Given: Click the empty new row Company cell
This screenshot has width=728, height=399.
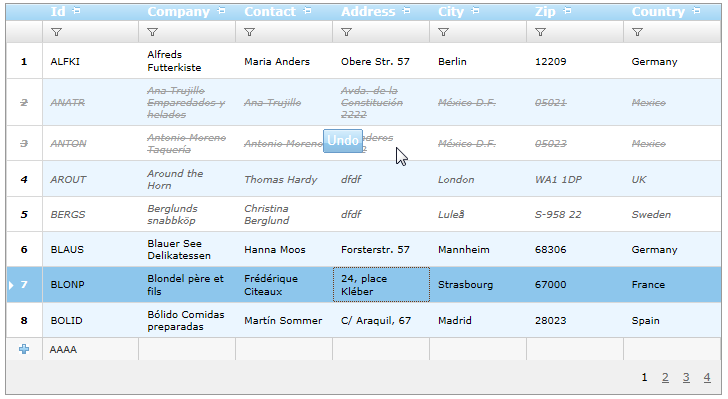Looking at the screenshot, I should coord(187,349).
